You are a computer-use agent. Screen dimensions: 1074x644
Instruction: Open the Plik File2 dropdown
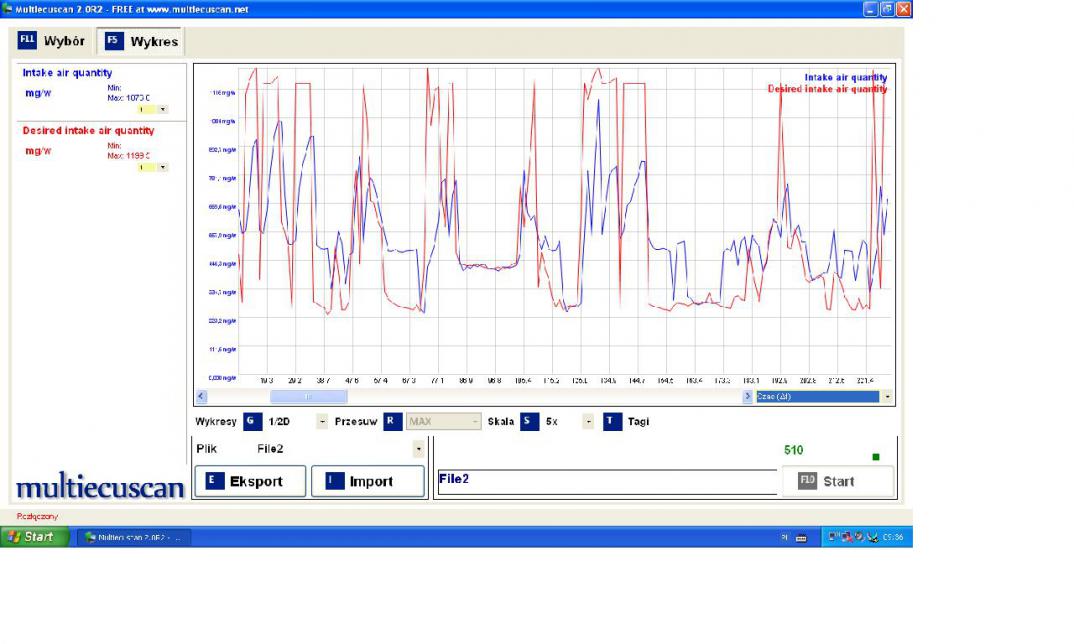[418, 449]
